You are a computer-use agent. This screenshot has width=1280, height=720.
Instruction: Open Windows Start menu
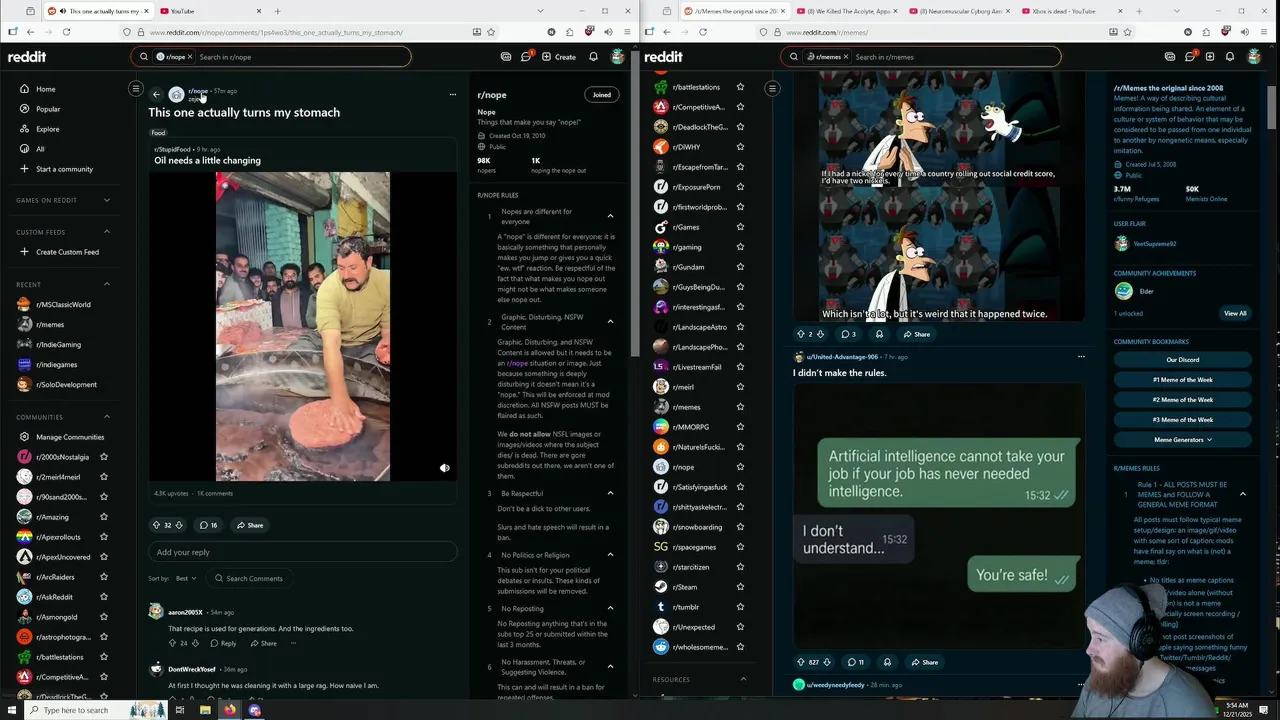[11, 710]
